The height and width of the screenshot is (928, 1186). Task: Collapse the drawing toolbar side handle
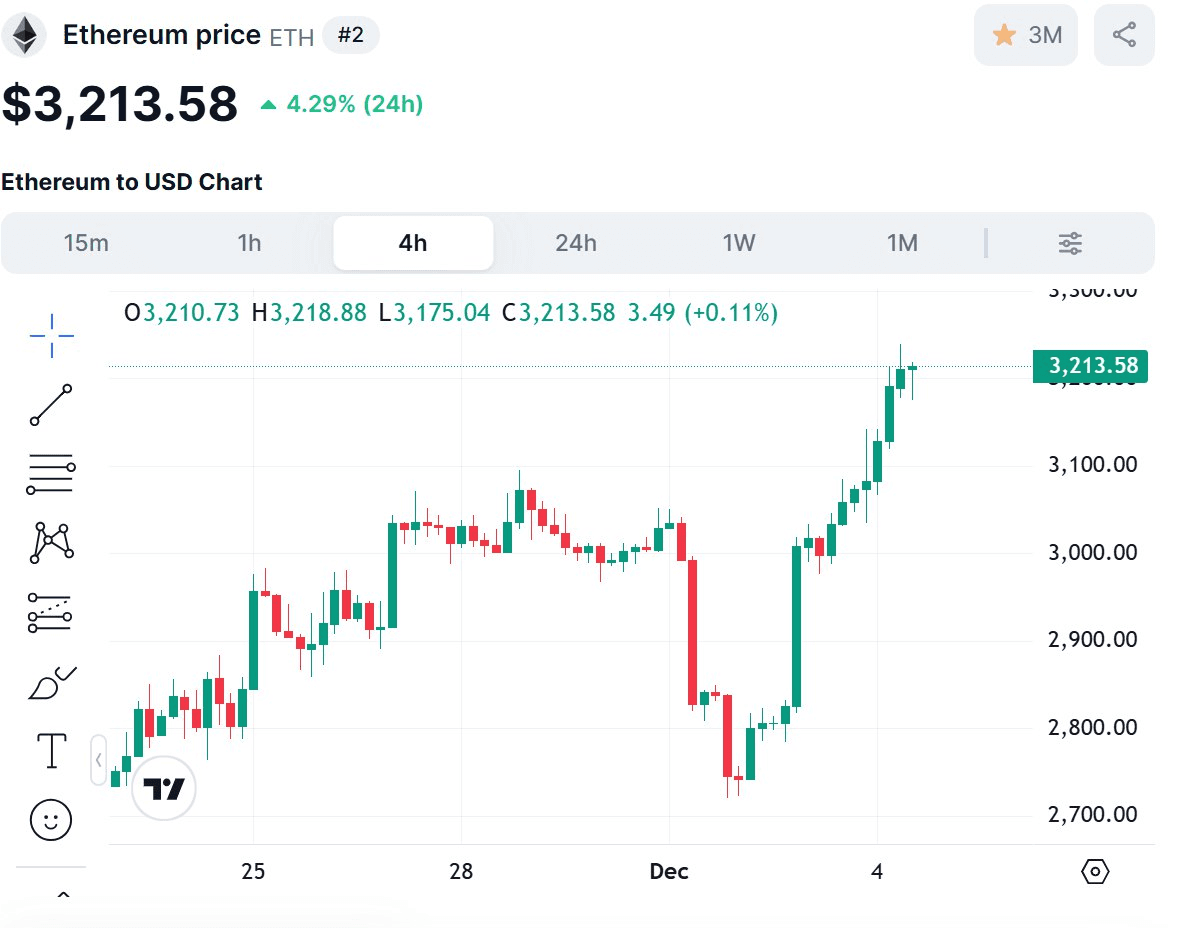point(98,760)
